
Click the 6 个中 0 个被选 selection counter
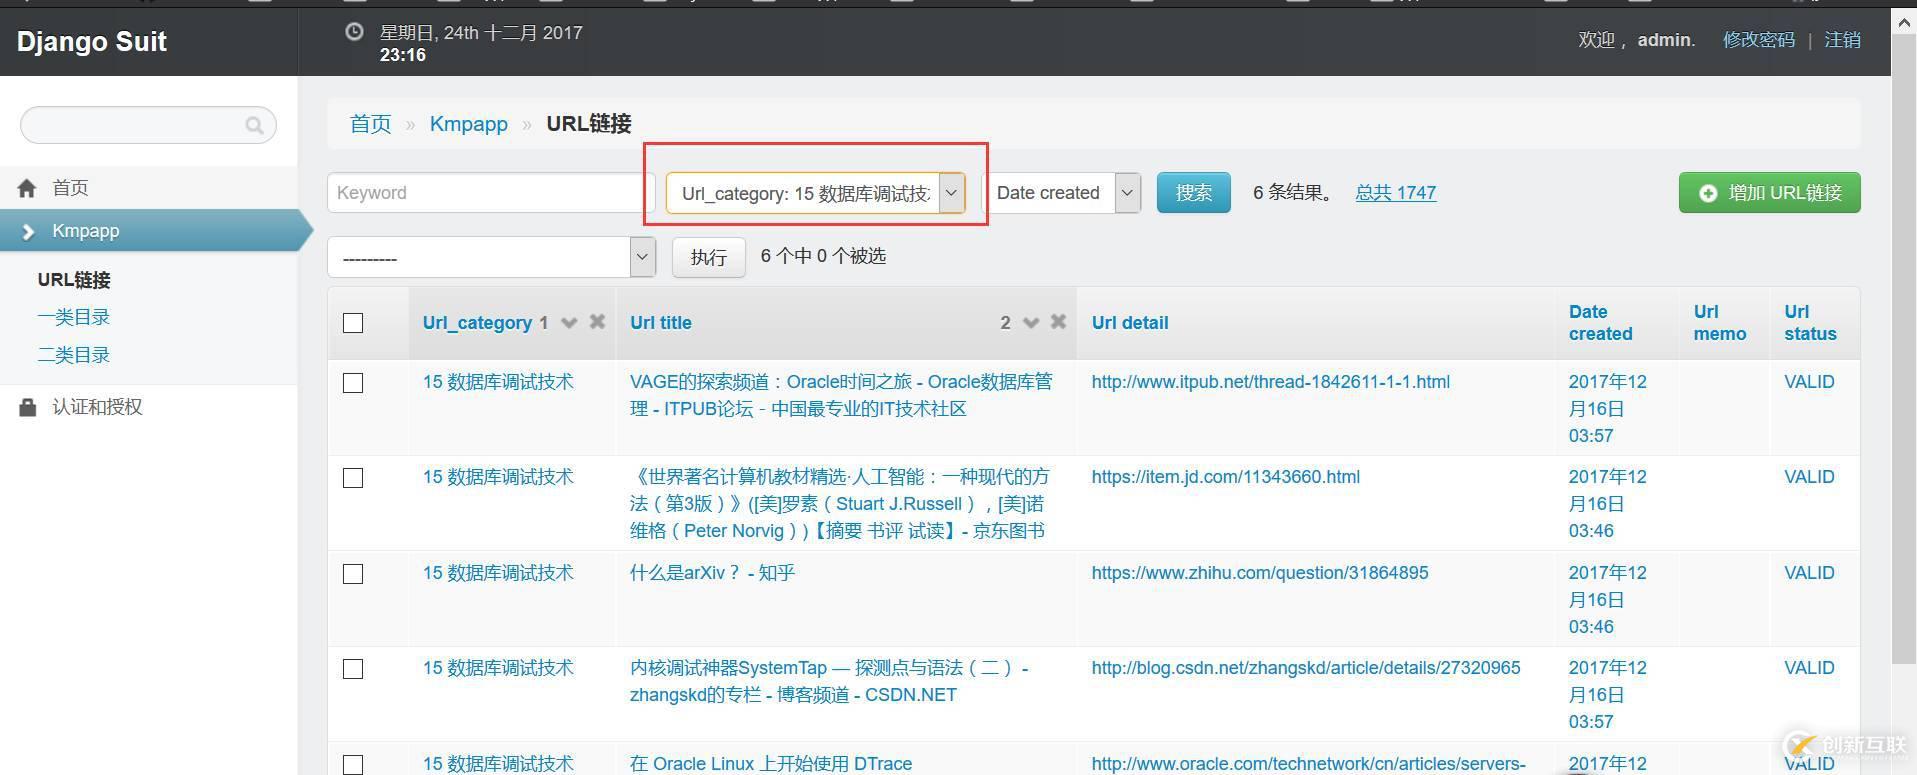(x=823, y=256)
